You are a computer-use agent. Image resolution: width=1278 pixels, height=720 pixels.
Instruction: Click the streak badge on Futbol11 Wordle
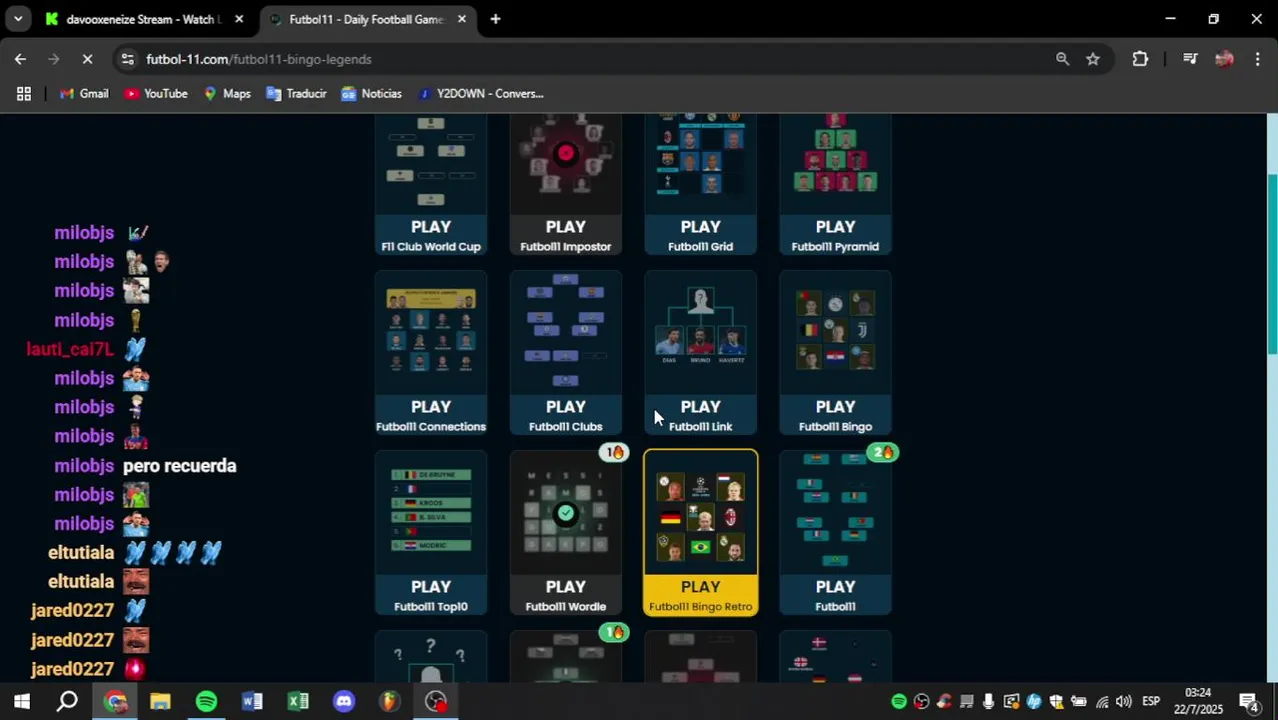(x=614, y=452)
